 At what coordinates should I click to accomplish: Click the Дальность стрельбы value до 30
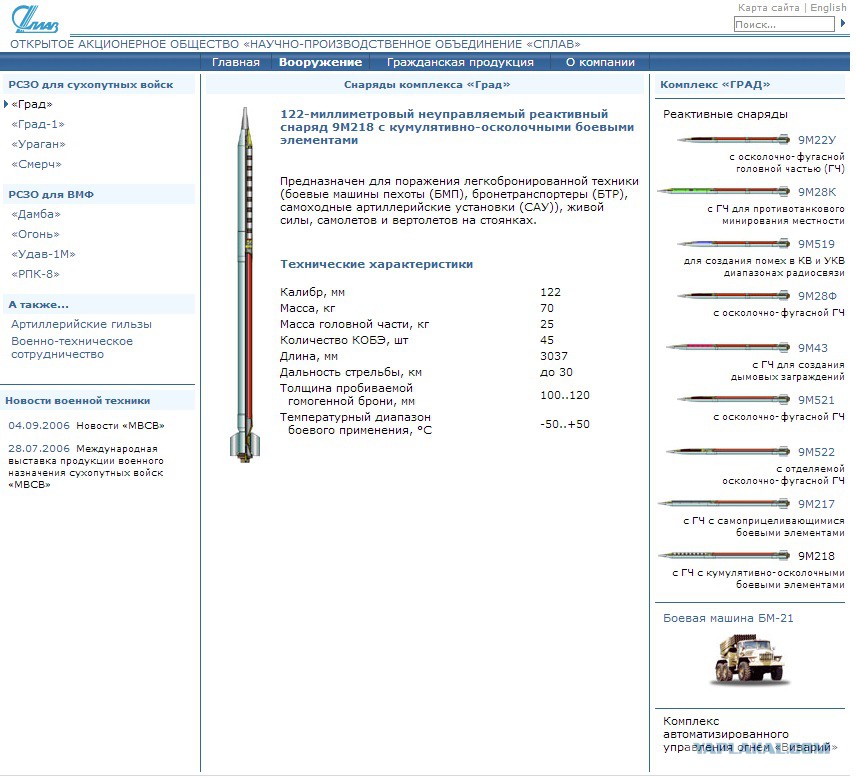(x=556, y=372)
